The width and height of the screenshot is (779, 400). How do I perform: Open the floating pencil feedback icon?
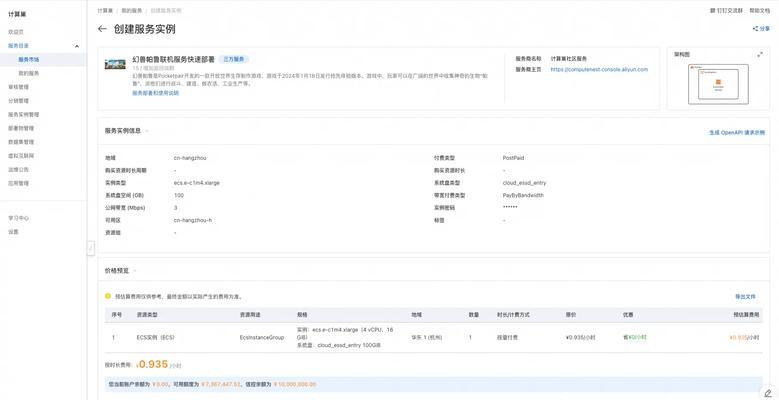[768, 392]
